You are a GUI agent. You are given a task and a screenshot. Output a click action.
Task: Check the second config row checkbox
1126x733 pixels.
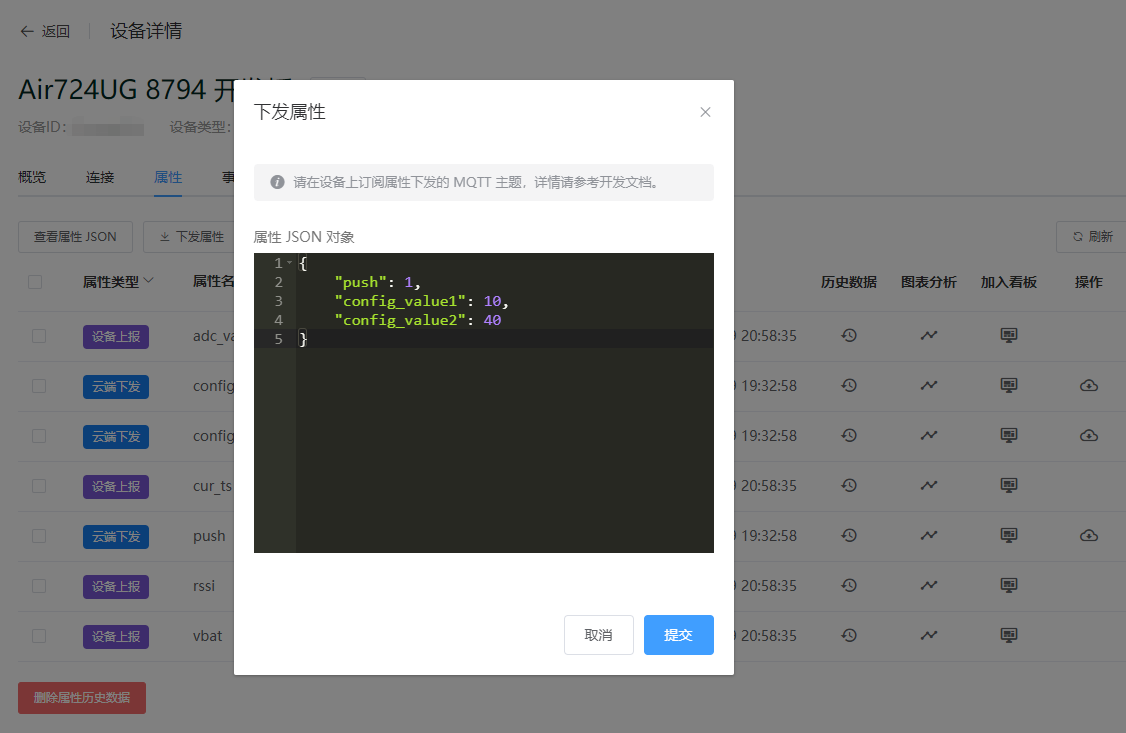pyautogui.click(x=39, y=436)
